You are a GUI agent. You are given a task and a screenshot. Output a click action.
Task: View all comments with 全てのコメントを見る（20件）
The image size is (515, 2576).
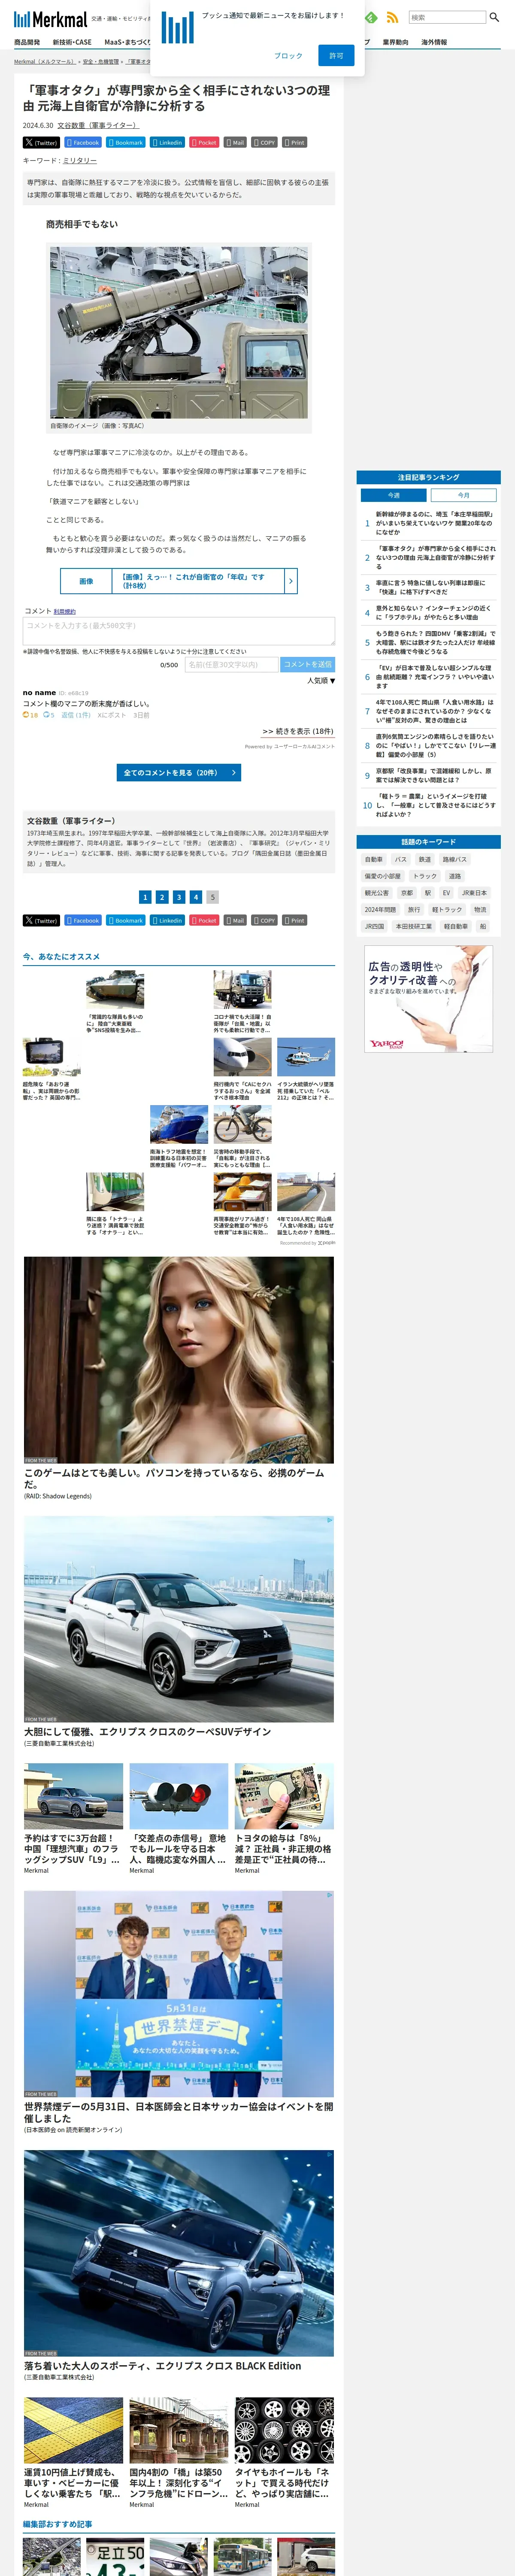(x=179, y=773)
